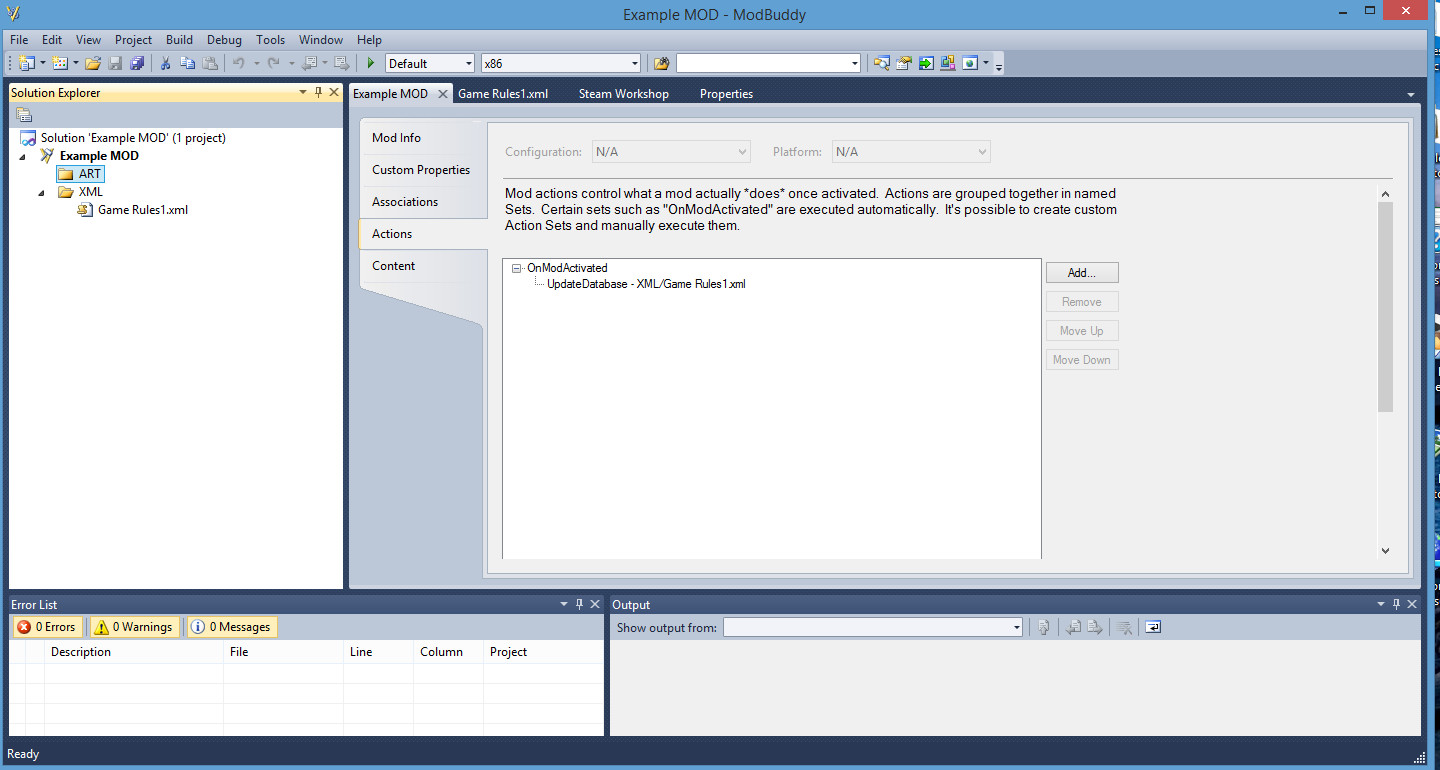
Task: Start the build with green play icon
Action: tap(371, 63)
